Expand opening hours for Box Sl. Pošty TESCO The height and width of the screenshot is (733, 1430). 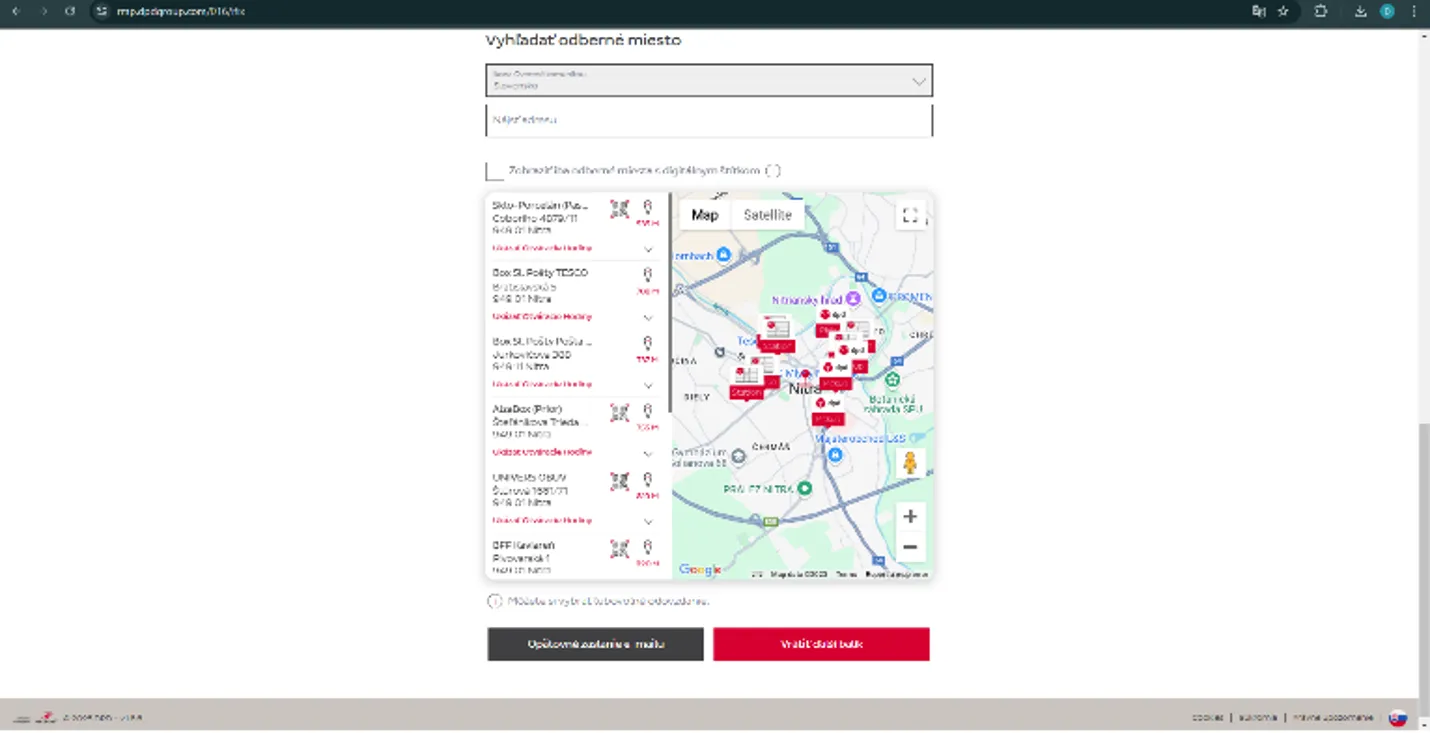(x=648, y=317)
